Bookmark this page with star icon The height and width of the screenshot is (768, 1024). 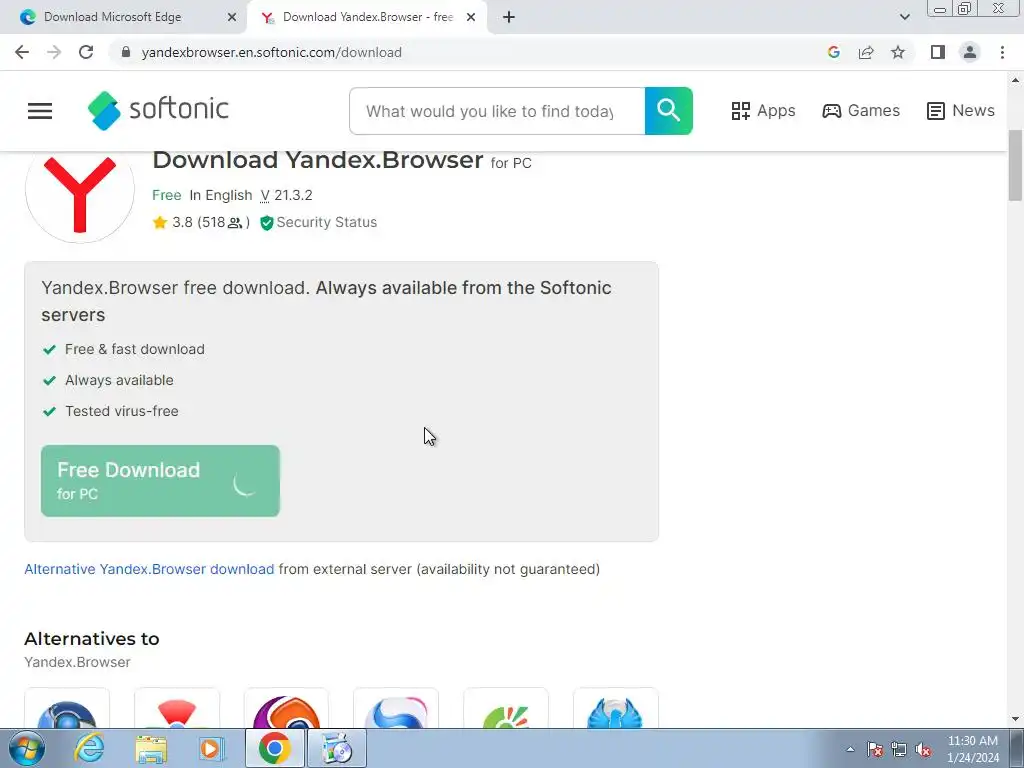coord(898,52)
